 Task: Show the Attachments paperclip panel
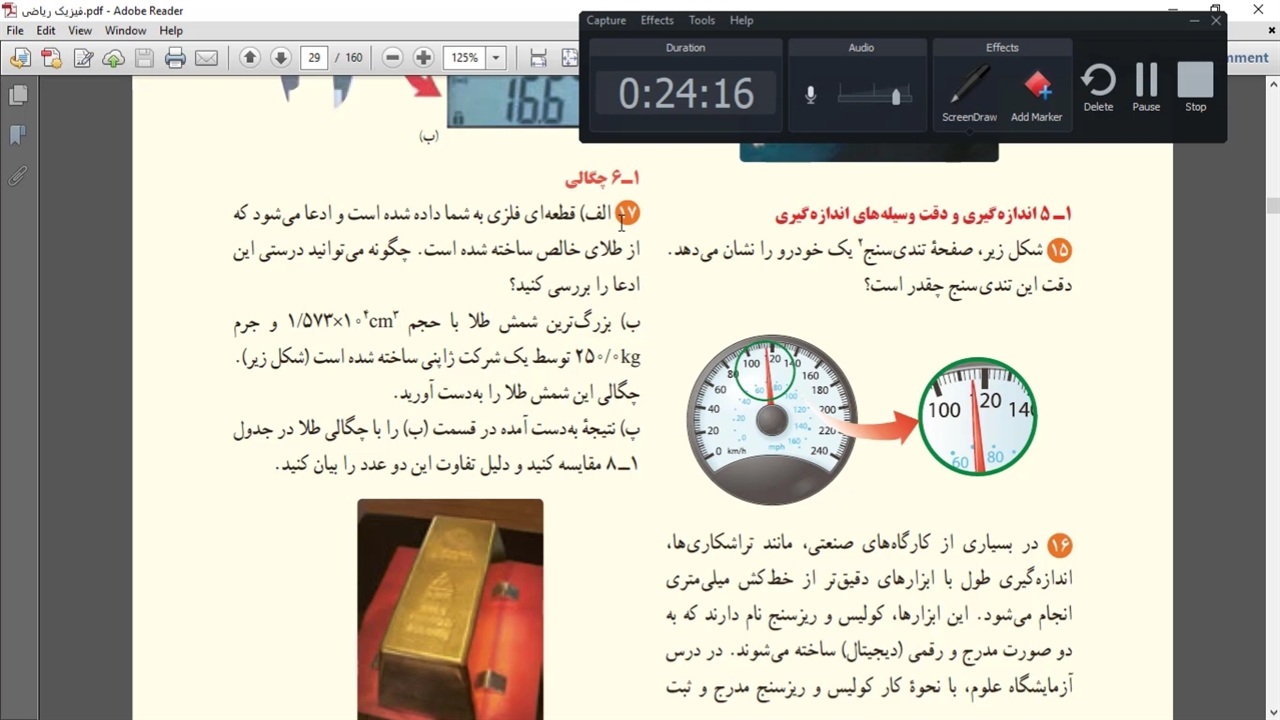tap(17, 176)
